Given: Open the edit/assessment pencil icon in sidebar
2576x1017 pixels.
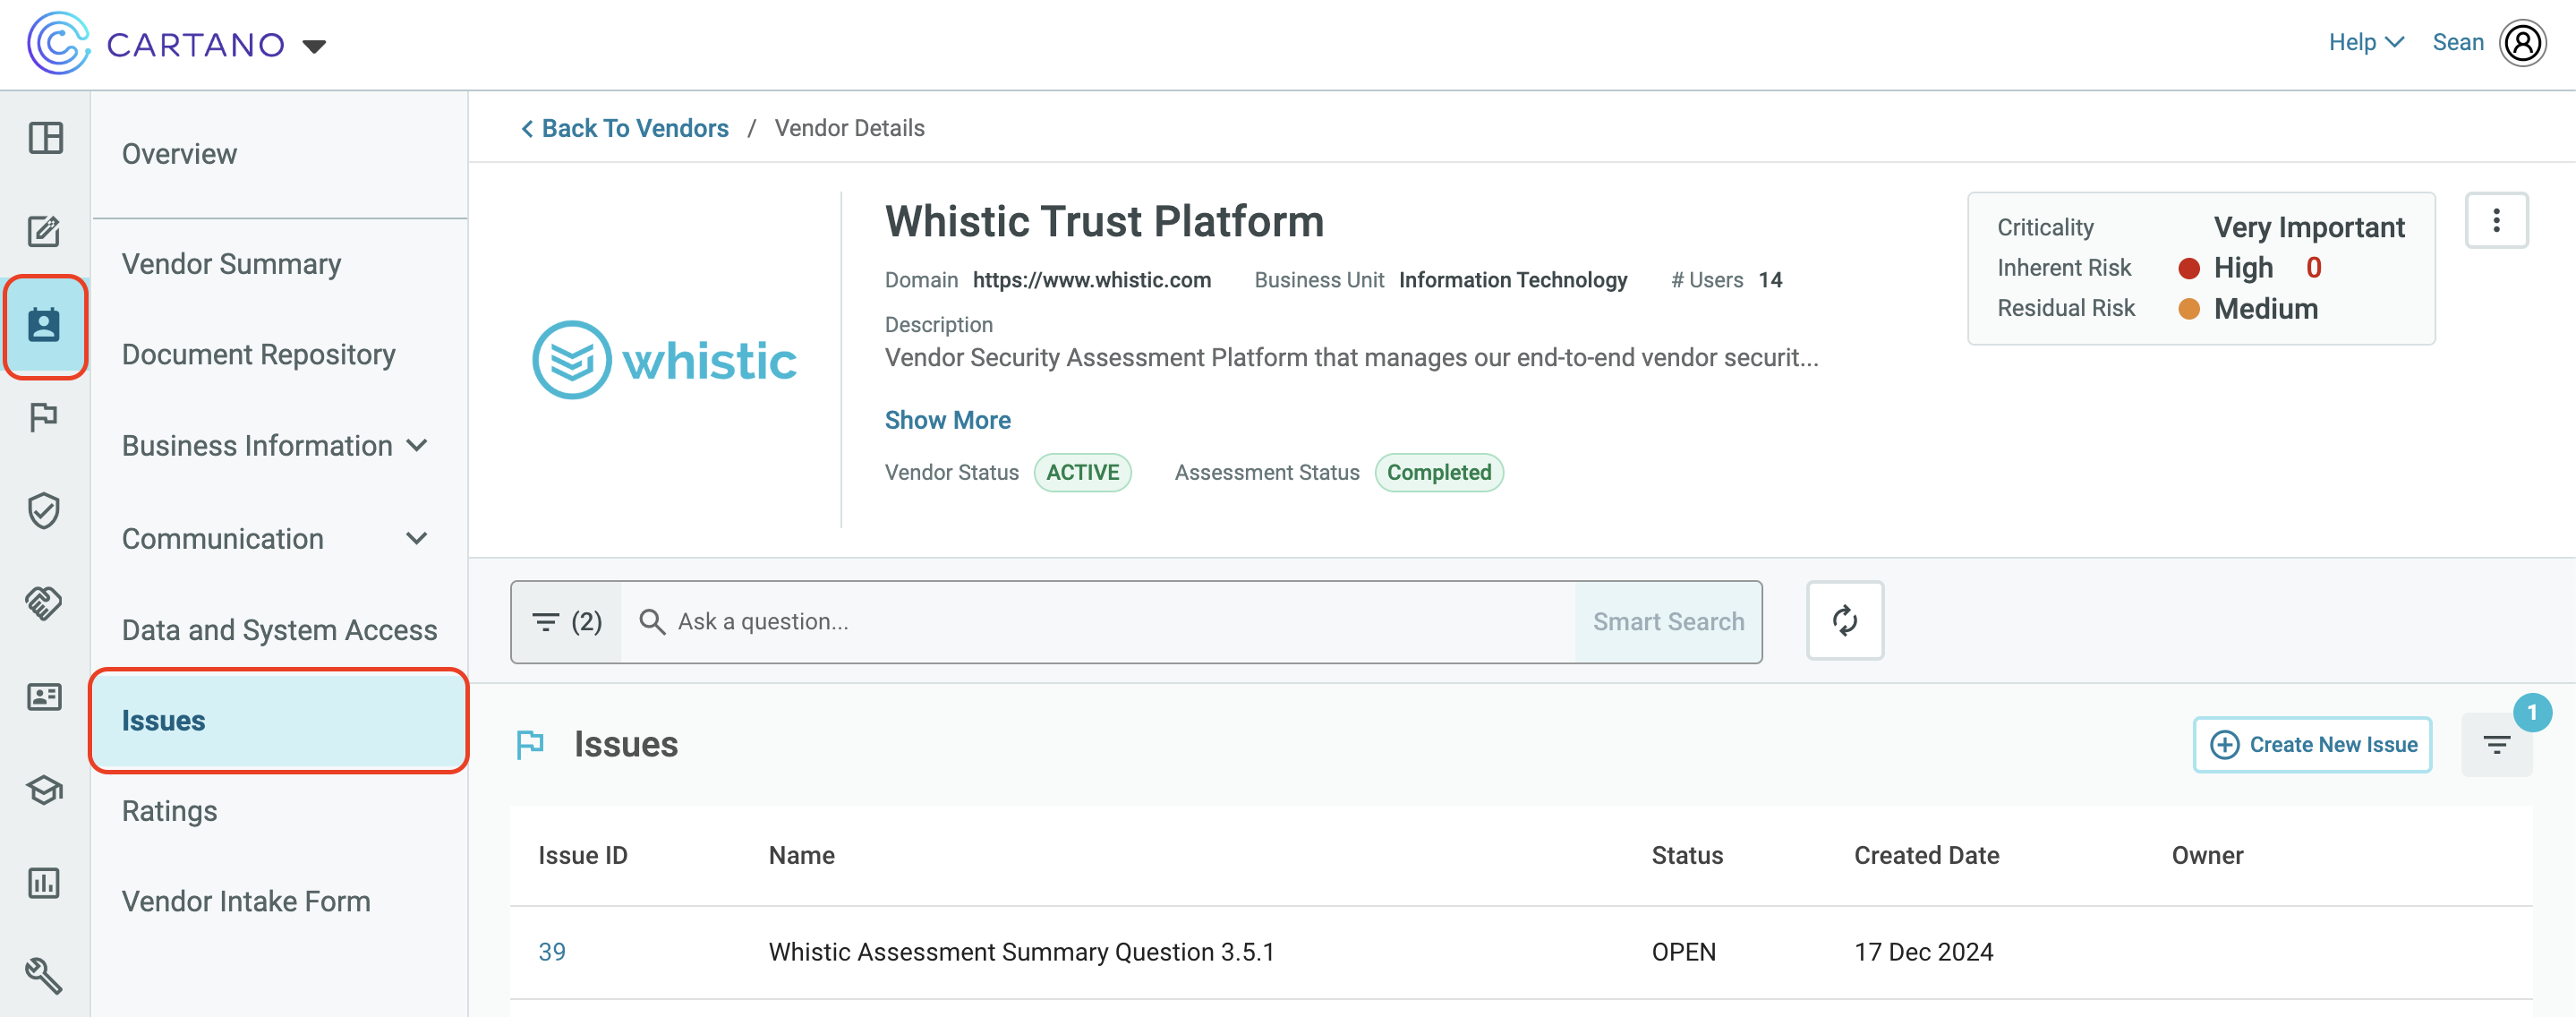Looking at the screenshot, I should (x=45, y=231).
